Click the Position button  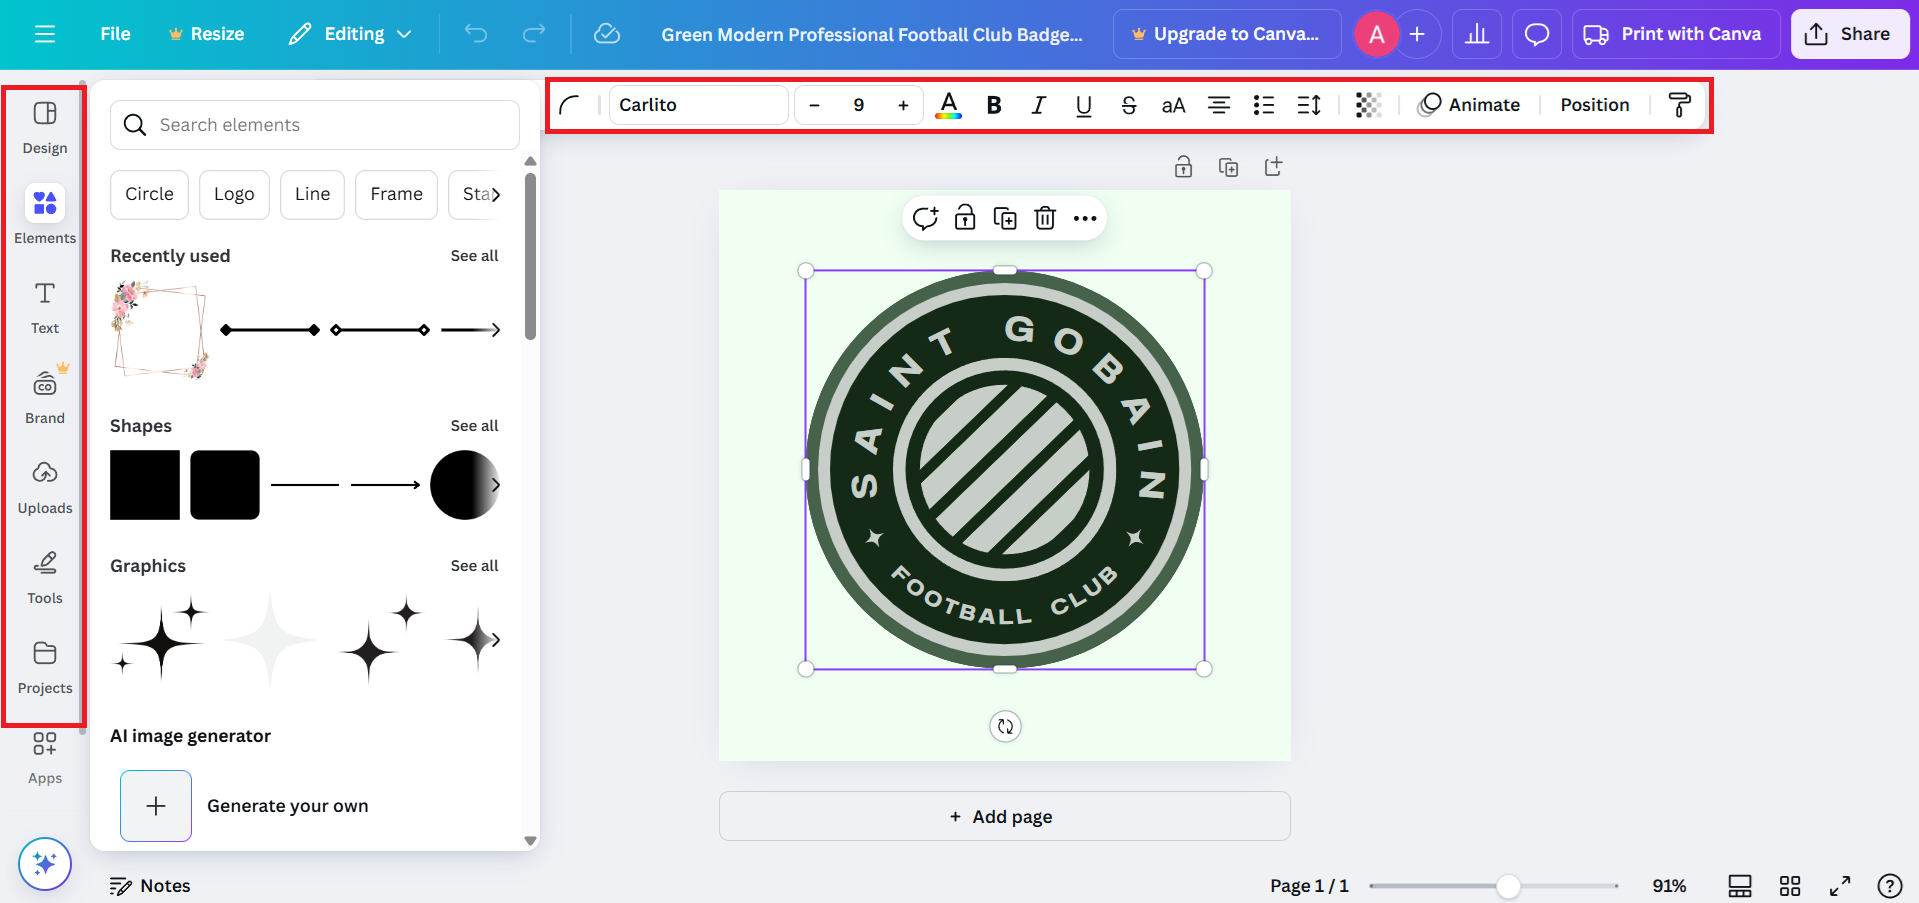point(1595,105)
